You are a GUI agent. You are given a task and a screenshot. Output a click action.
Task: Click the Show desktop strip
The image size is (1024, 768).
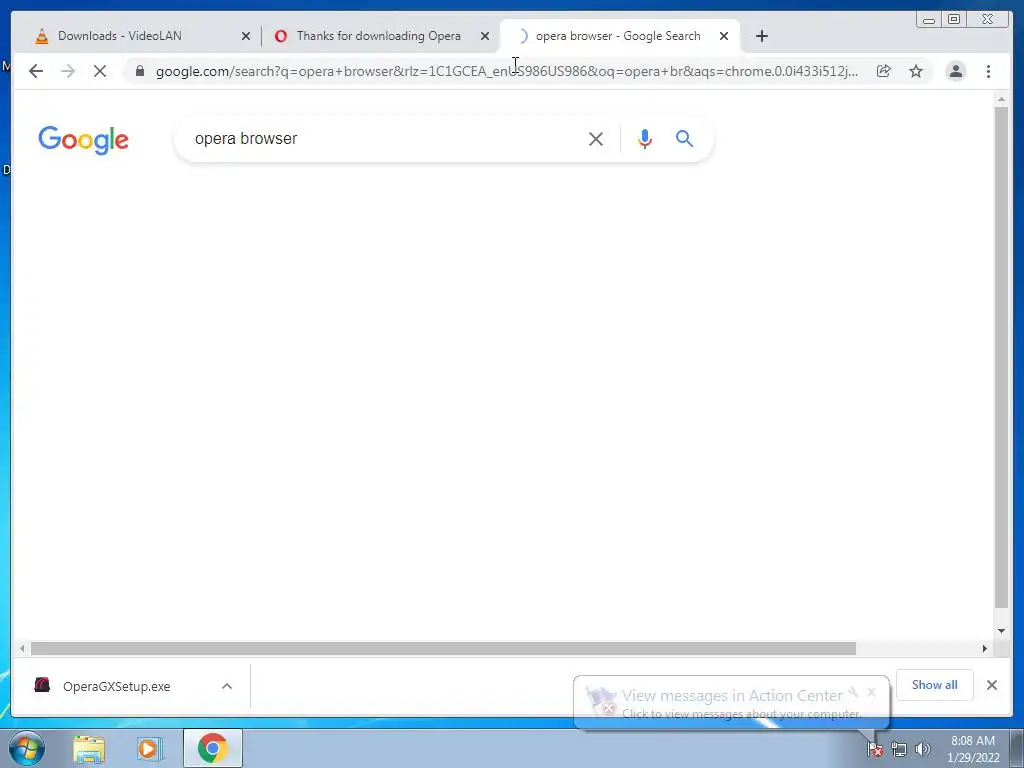[1017, 748]
